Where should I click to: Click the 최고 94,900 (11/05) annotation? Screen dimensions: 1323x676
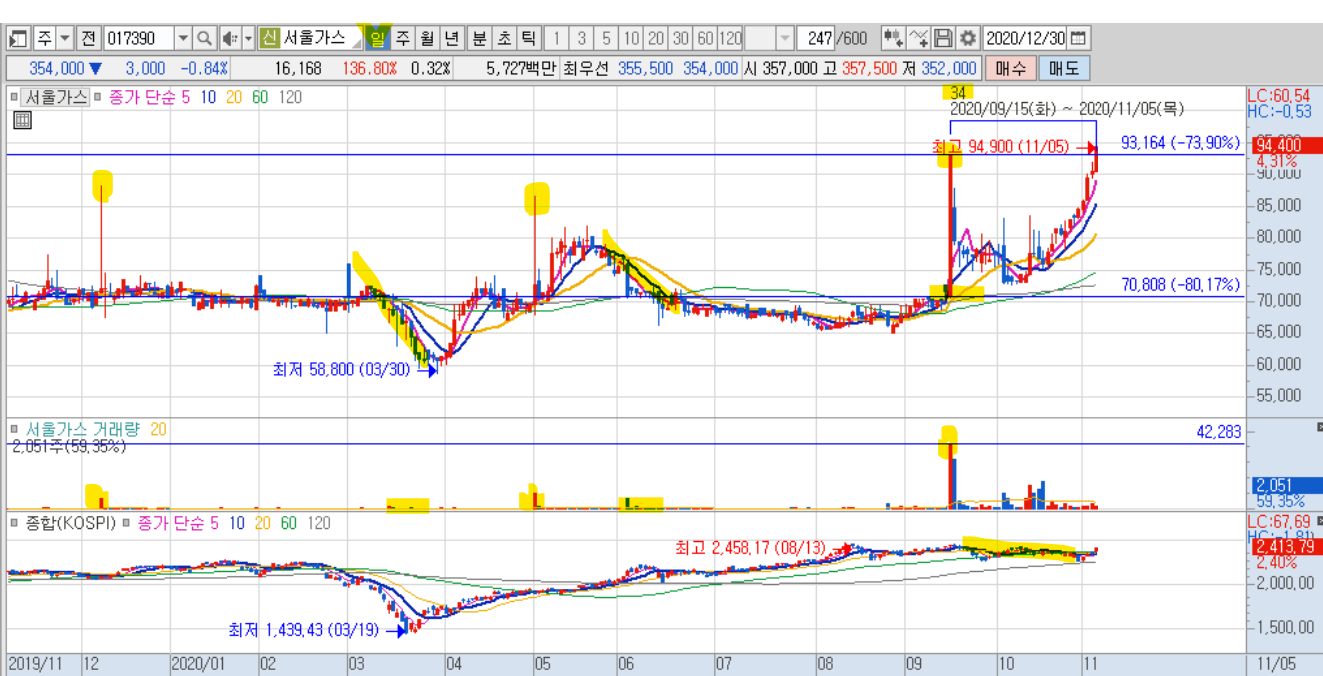click(1002, 147)
